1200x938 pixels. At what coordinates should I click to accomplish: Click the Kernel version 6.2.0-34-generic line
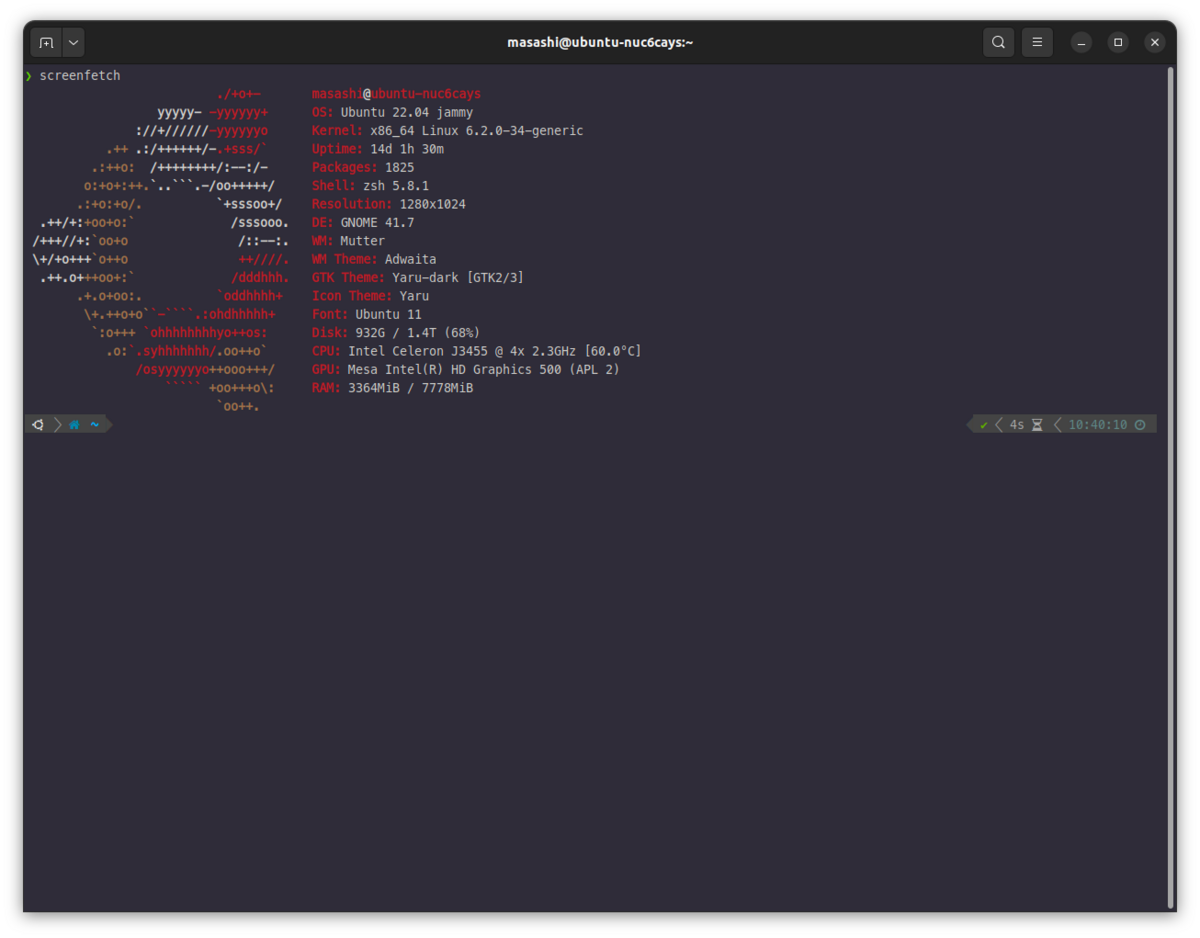(x=447, y=131)
